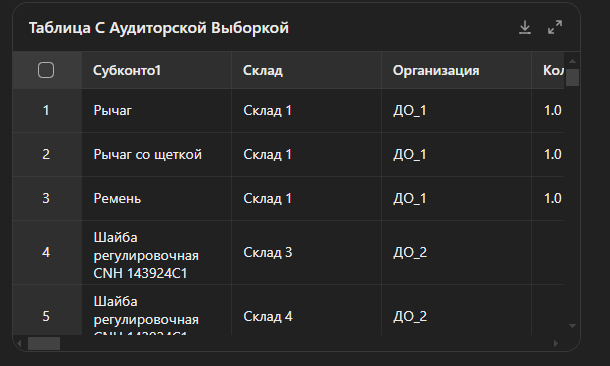Click the vertical scrollbar thumb
The width and height of the screenshot is (610, 366).
(x=572, y=77)
